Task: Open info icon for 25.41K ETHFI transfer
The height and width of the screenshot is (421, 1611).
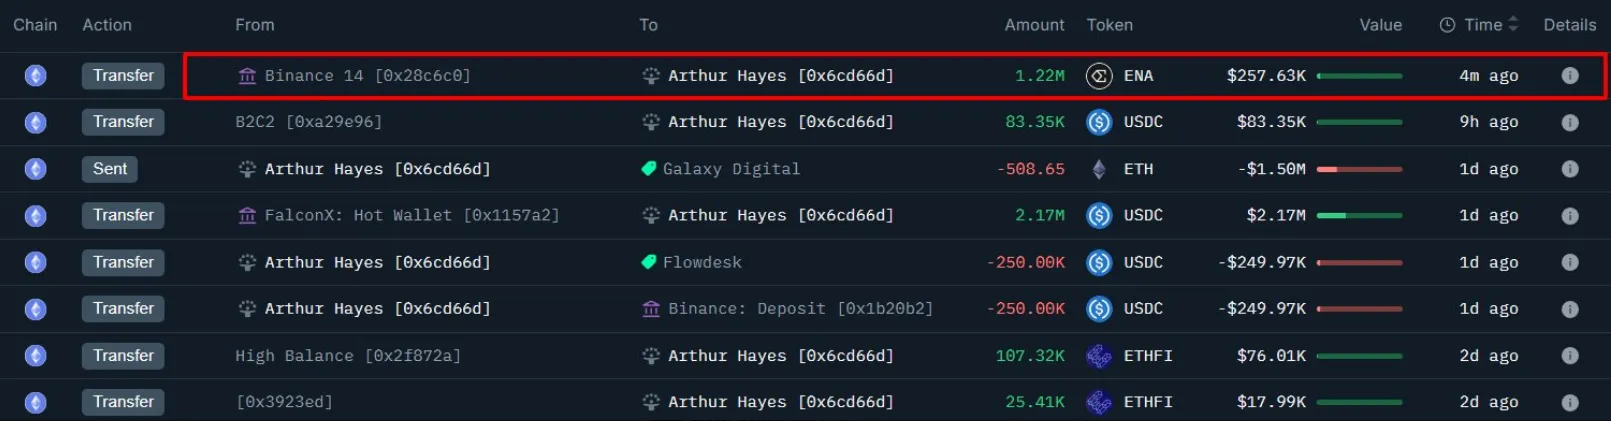Action: pos(1569,402)
